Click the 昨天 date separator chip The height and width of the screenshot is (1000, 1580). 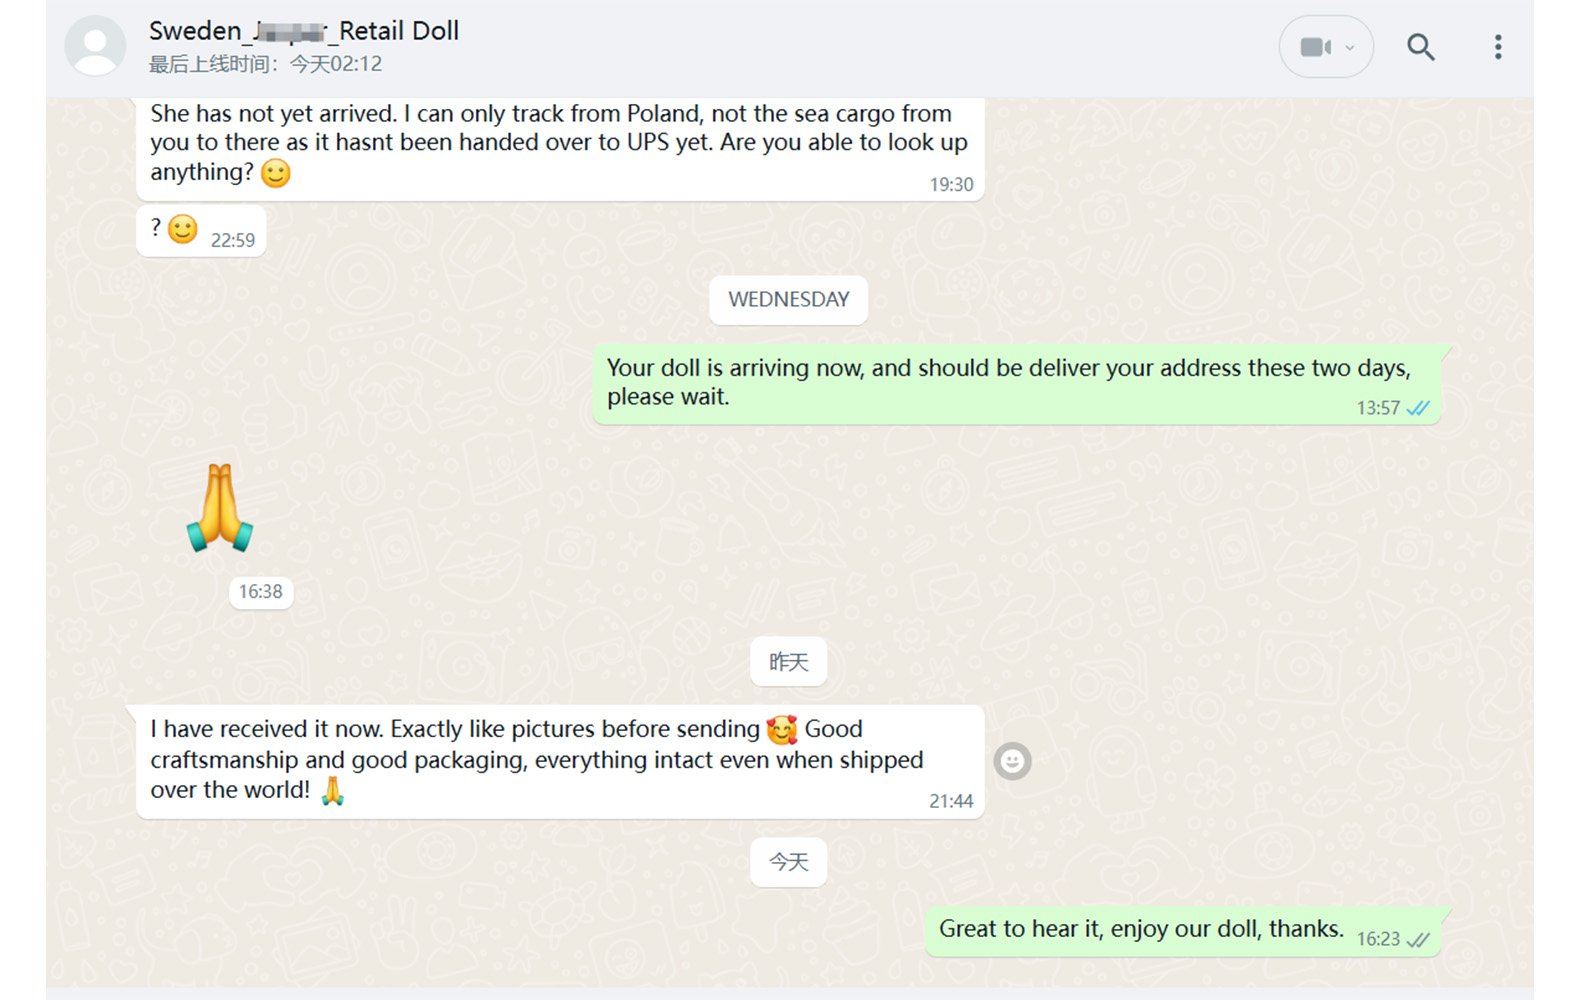[789, 661]
